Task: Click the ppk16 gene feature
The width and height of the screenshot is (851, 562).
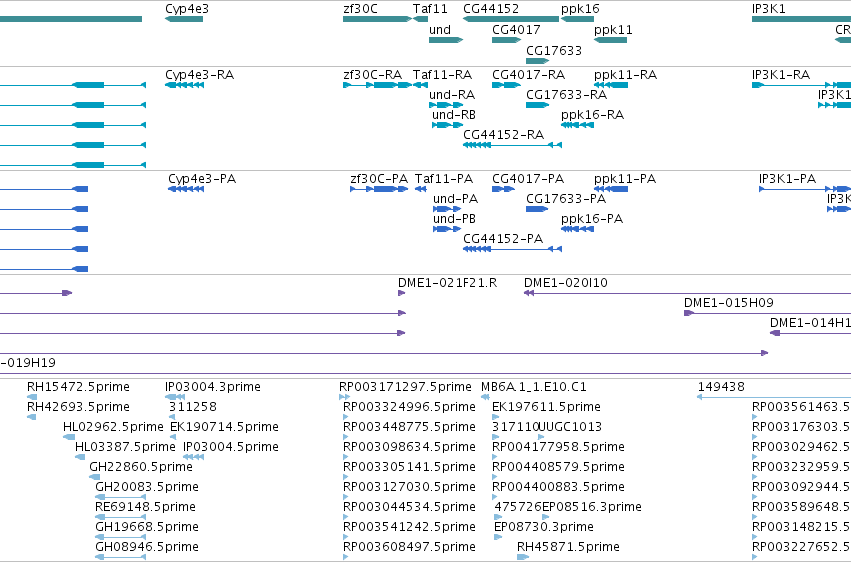Action: (x=577, y=19)
